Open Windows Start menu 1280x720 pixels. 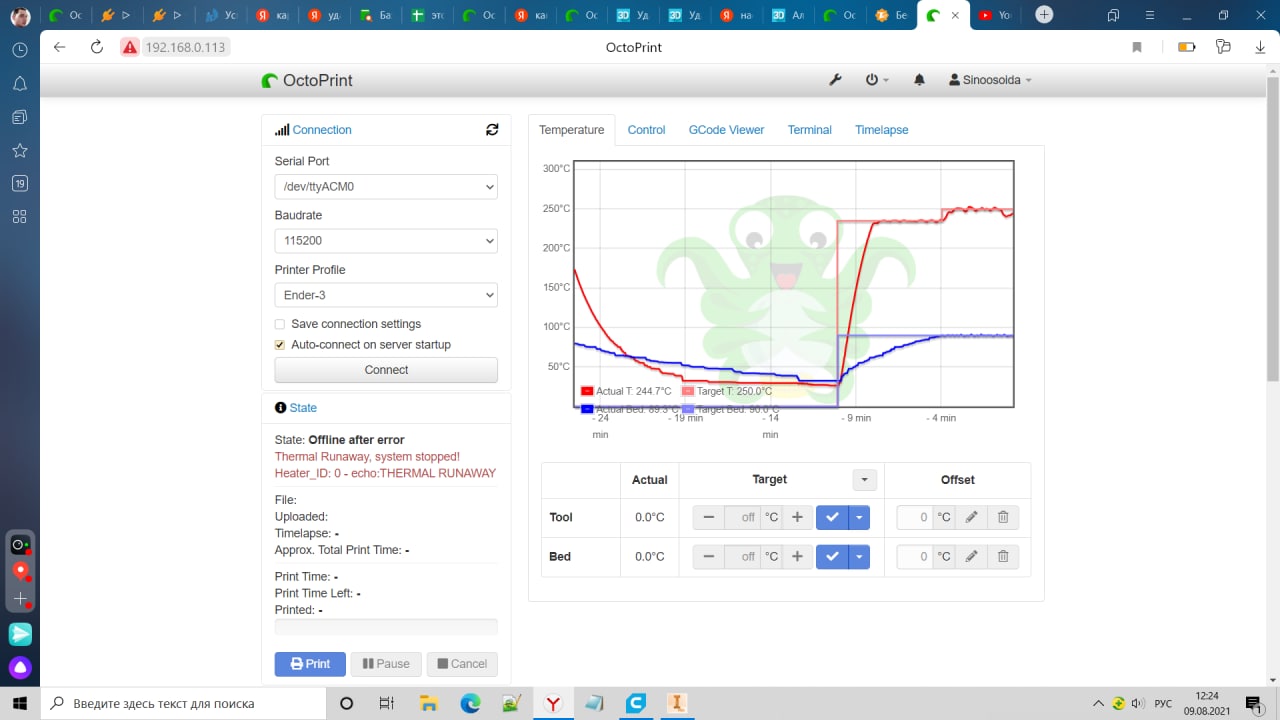[x=19, y=703]
